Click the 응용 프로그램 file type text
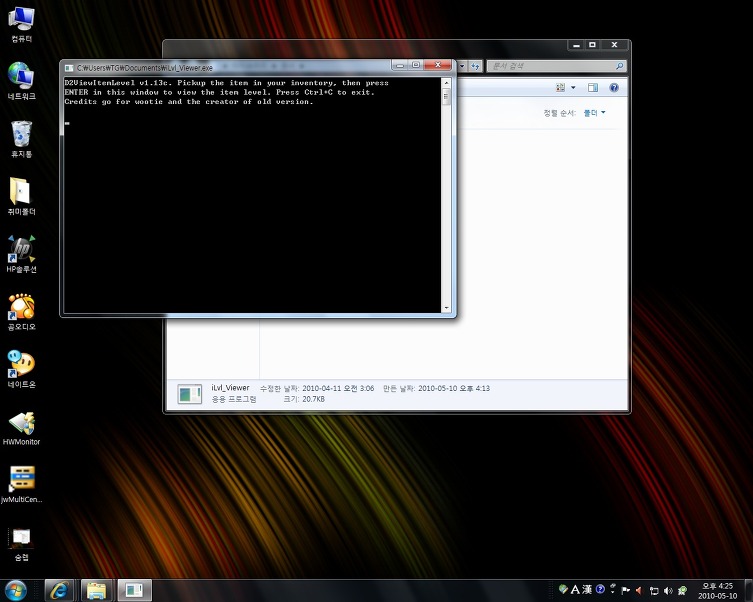 pyautogui.click(x=234, y=399)
